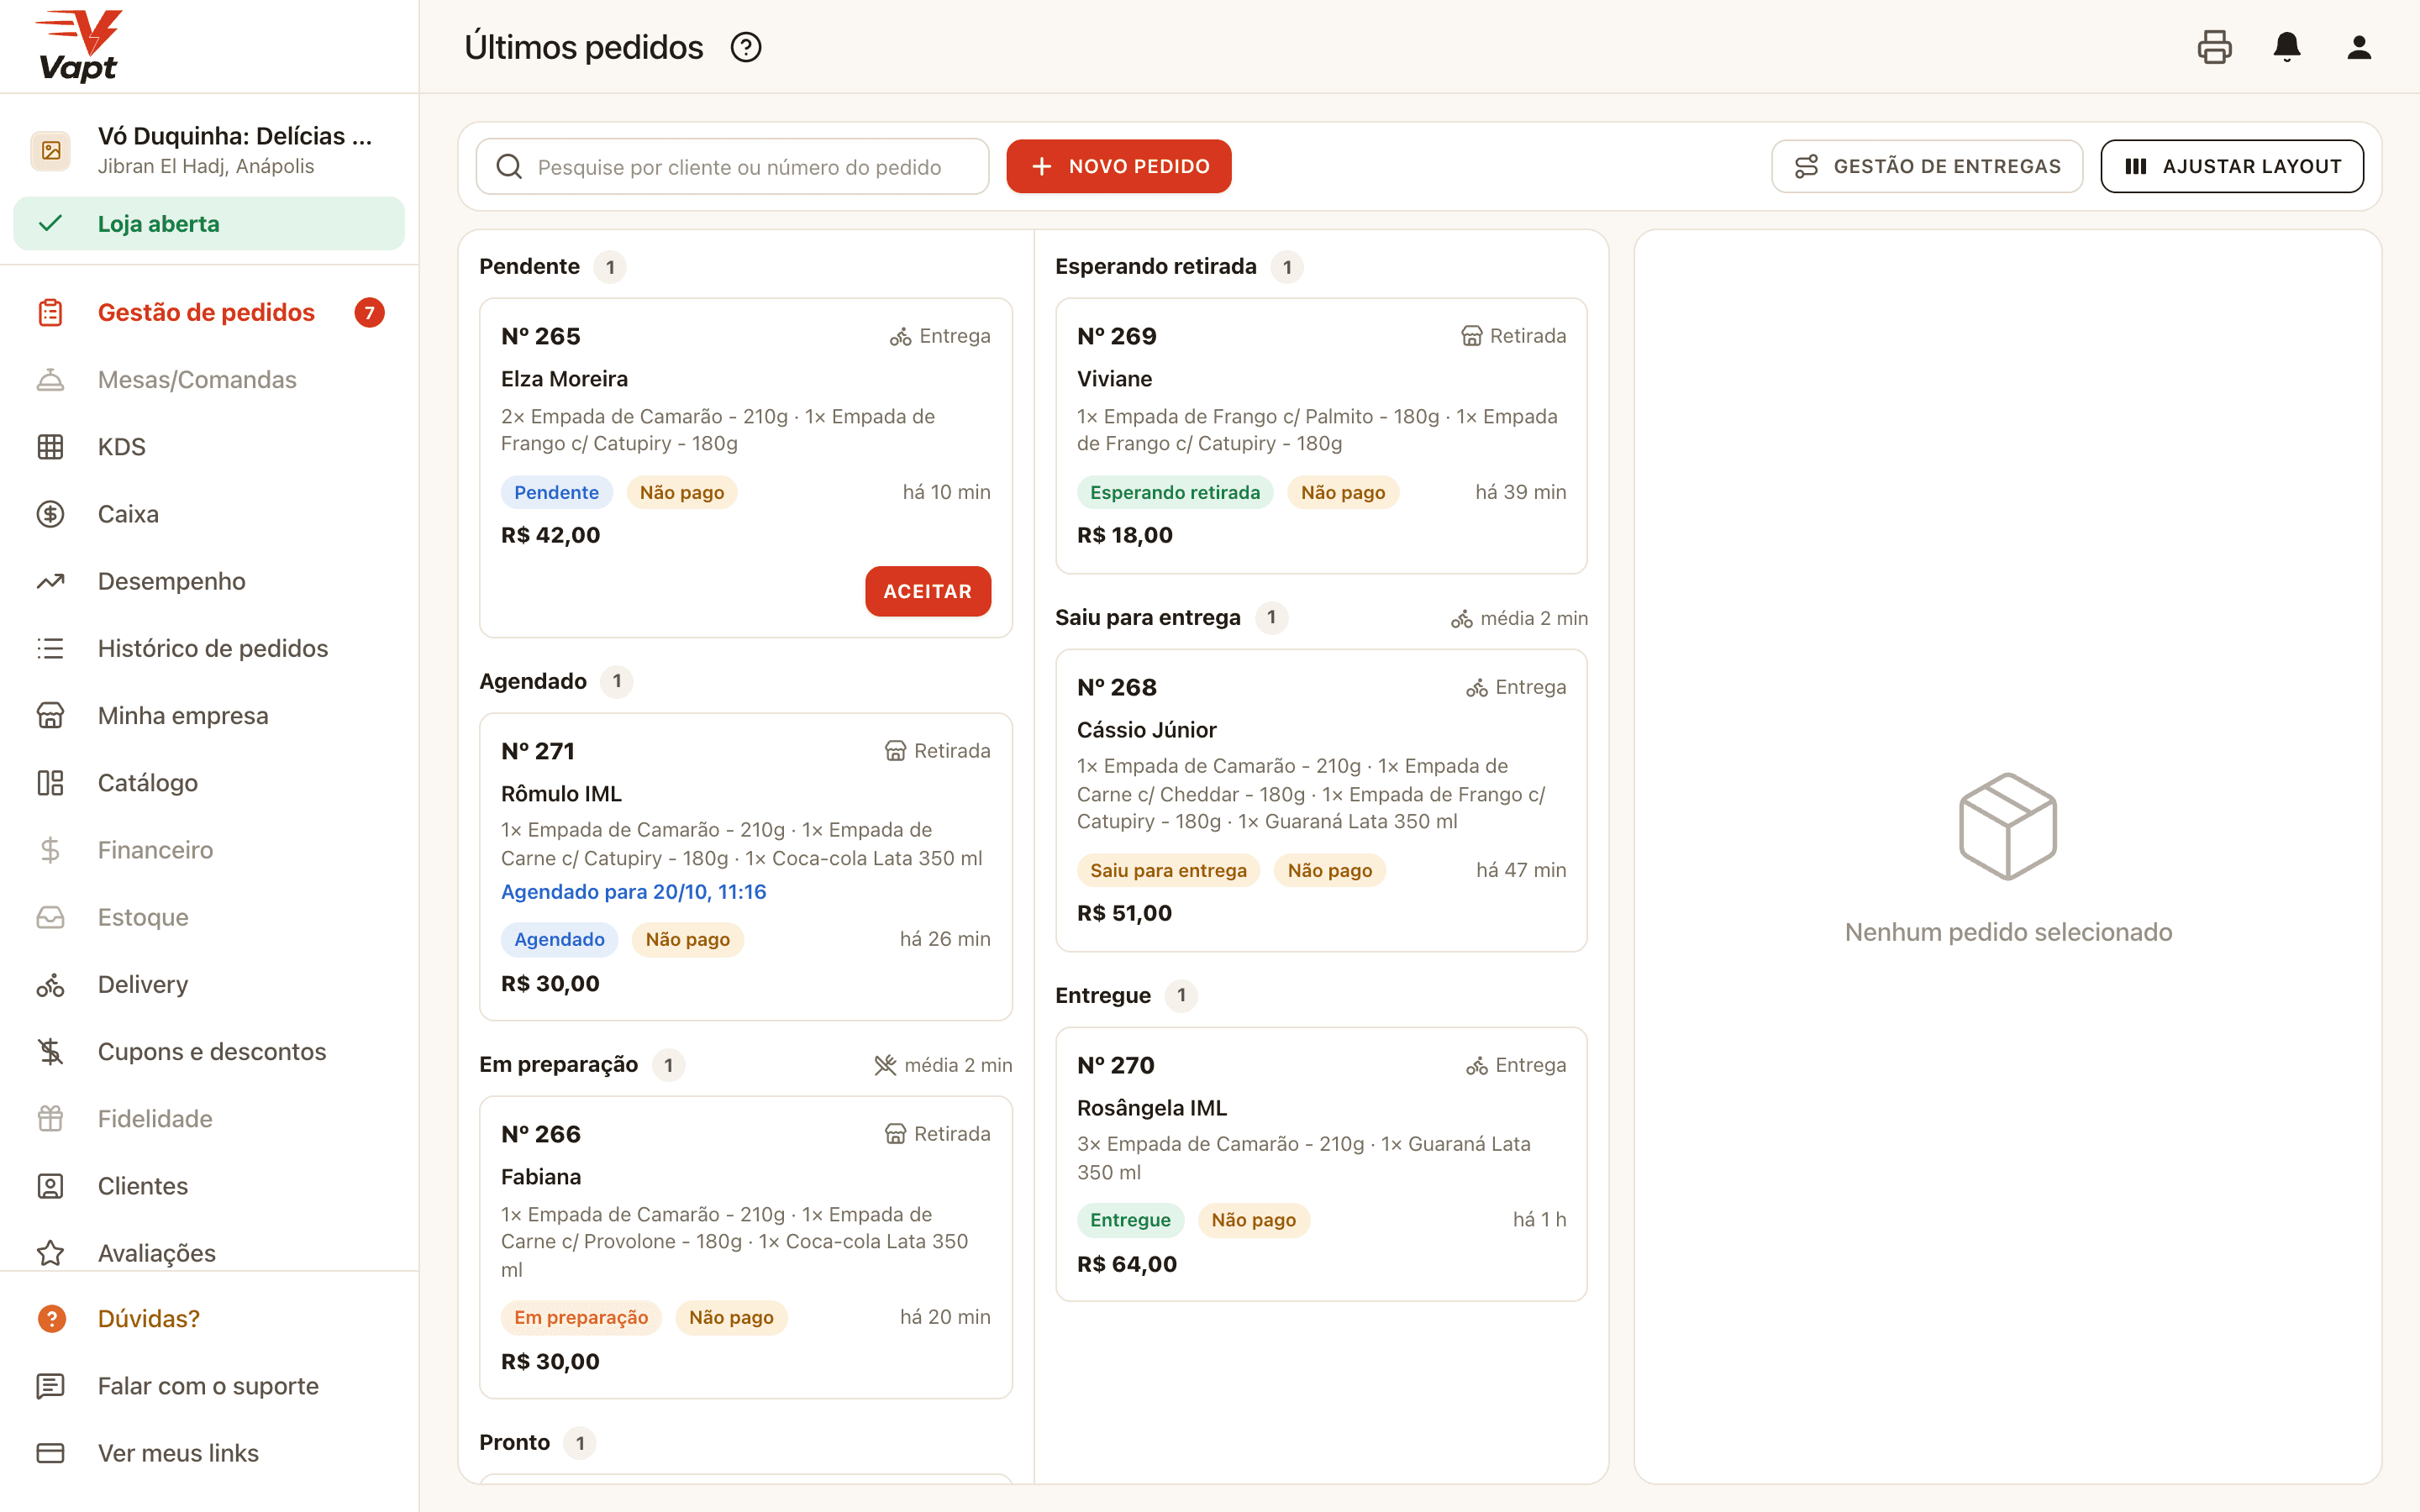Click the Fidelidade gift icon

point(51,1118)
